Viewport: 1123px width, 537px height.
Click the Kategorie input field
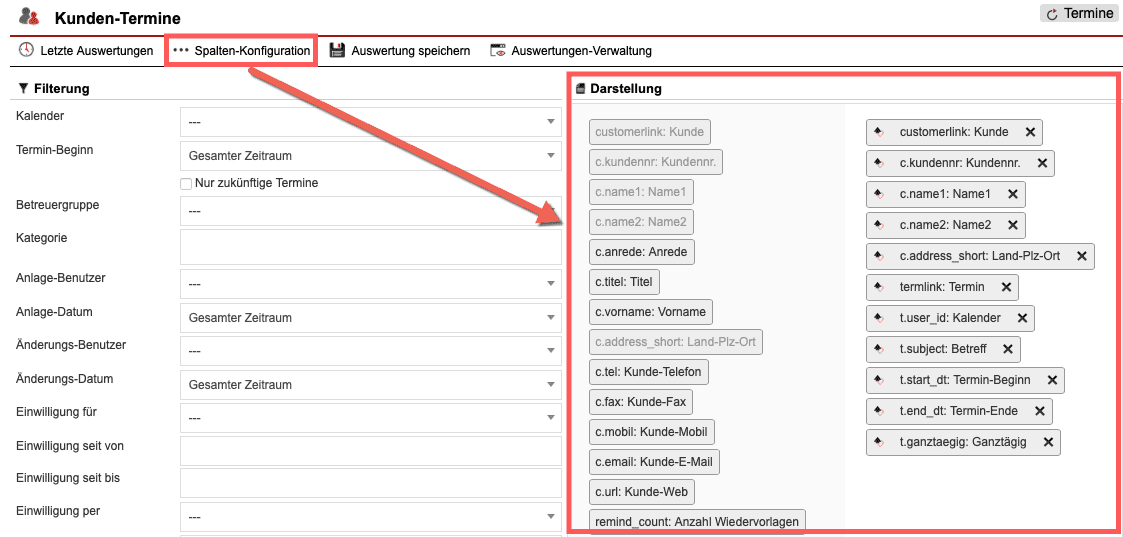[x=370, y=247]
